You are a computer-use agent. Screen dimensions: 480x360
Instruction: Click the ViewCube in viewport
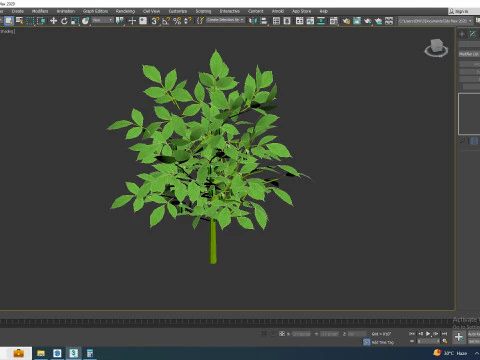click(436, 48)
